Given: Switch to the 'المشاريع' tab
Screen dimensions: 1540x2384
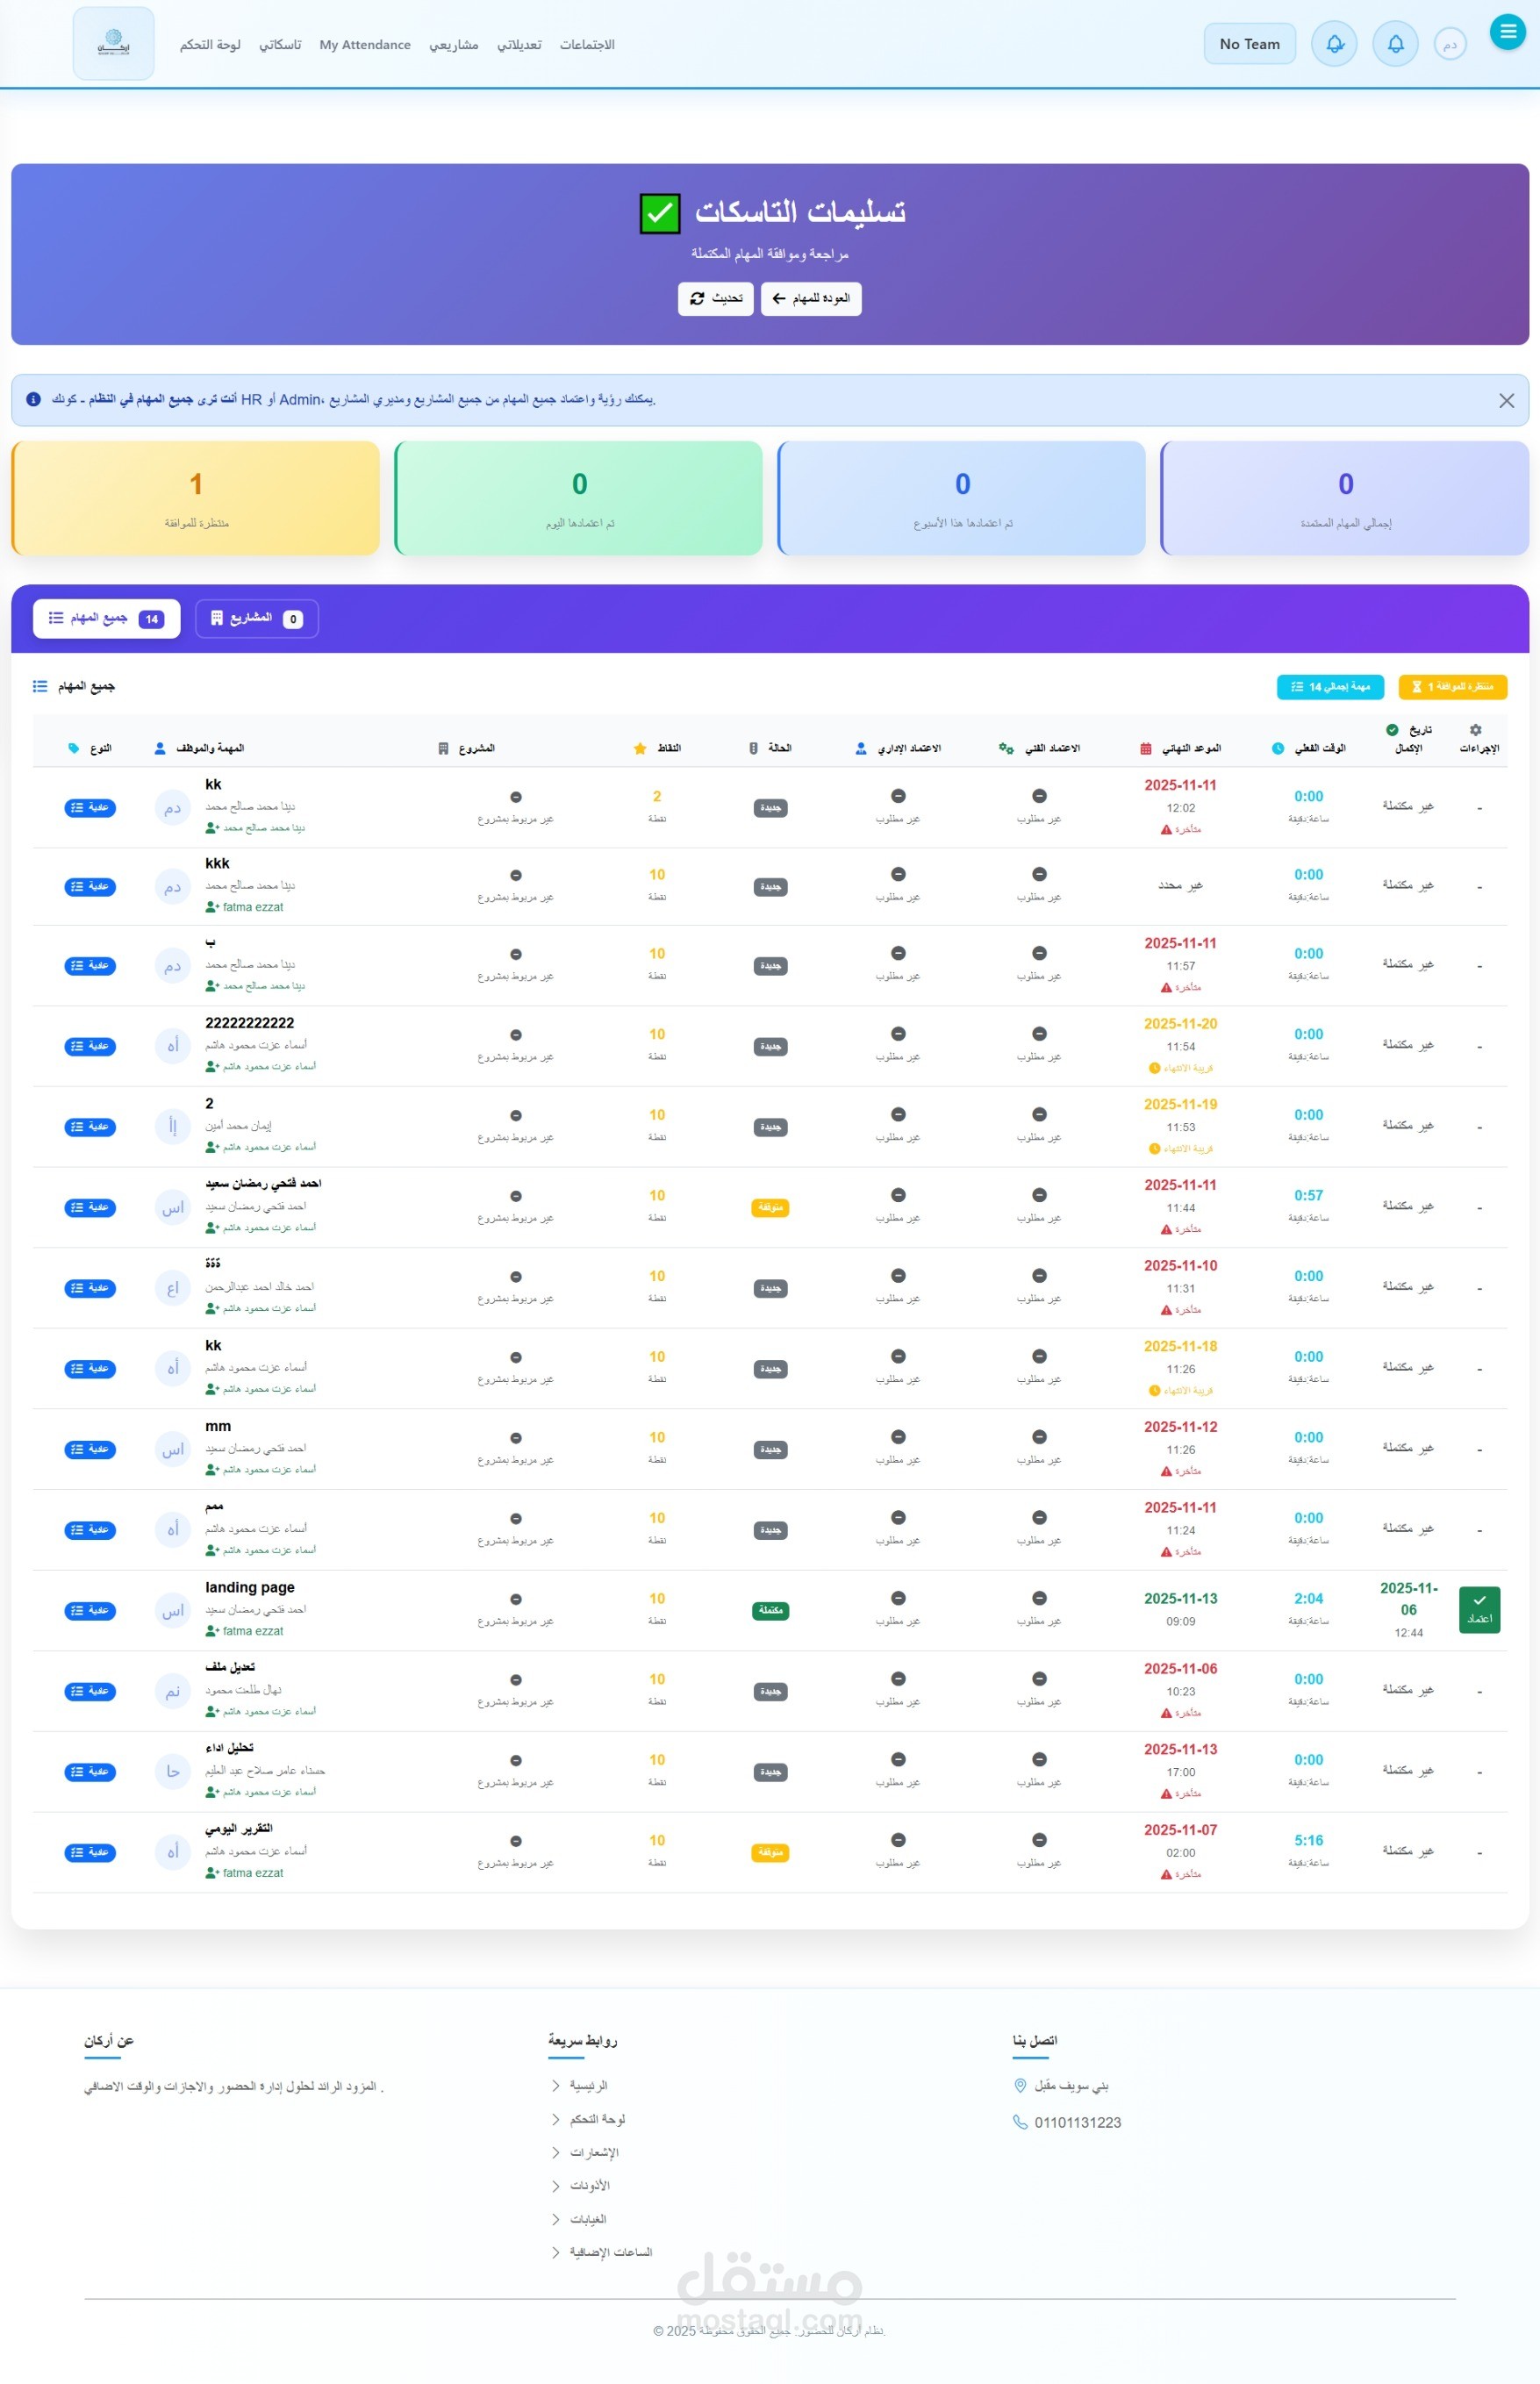Looking at the screenshot, I should [x=256, y=618].
